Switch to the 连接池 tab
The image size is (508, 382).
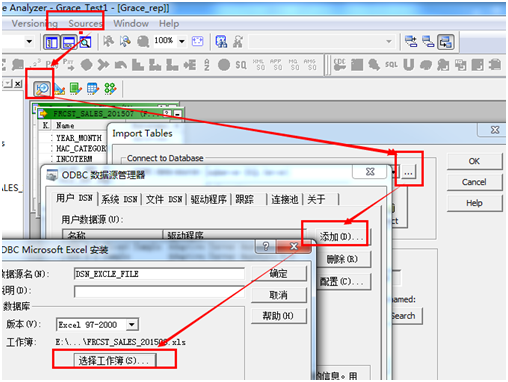click(284, 199)
